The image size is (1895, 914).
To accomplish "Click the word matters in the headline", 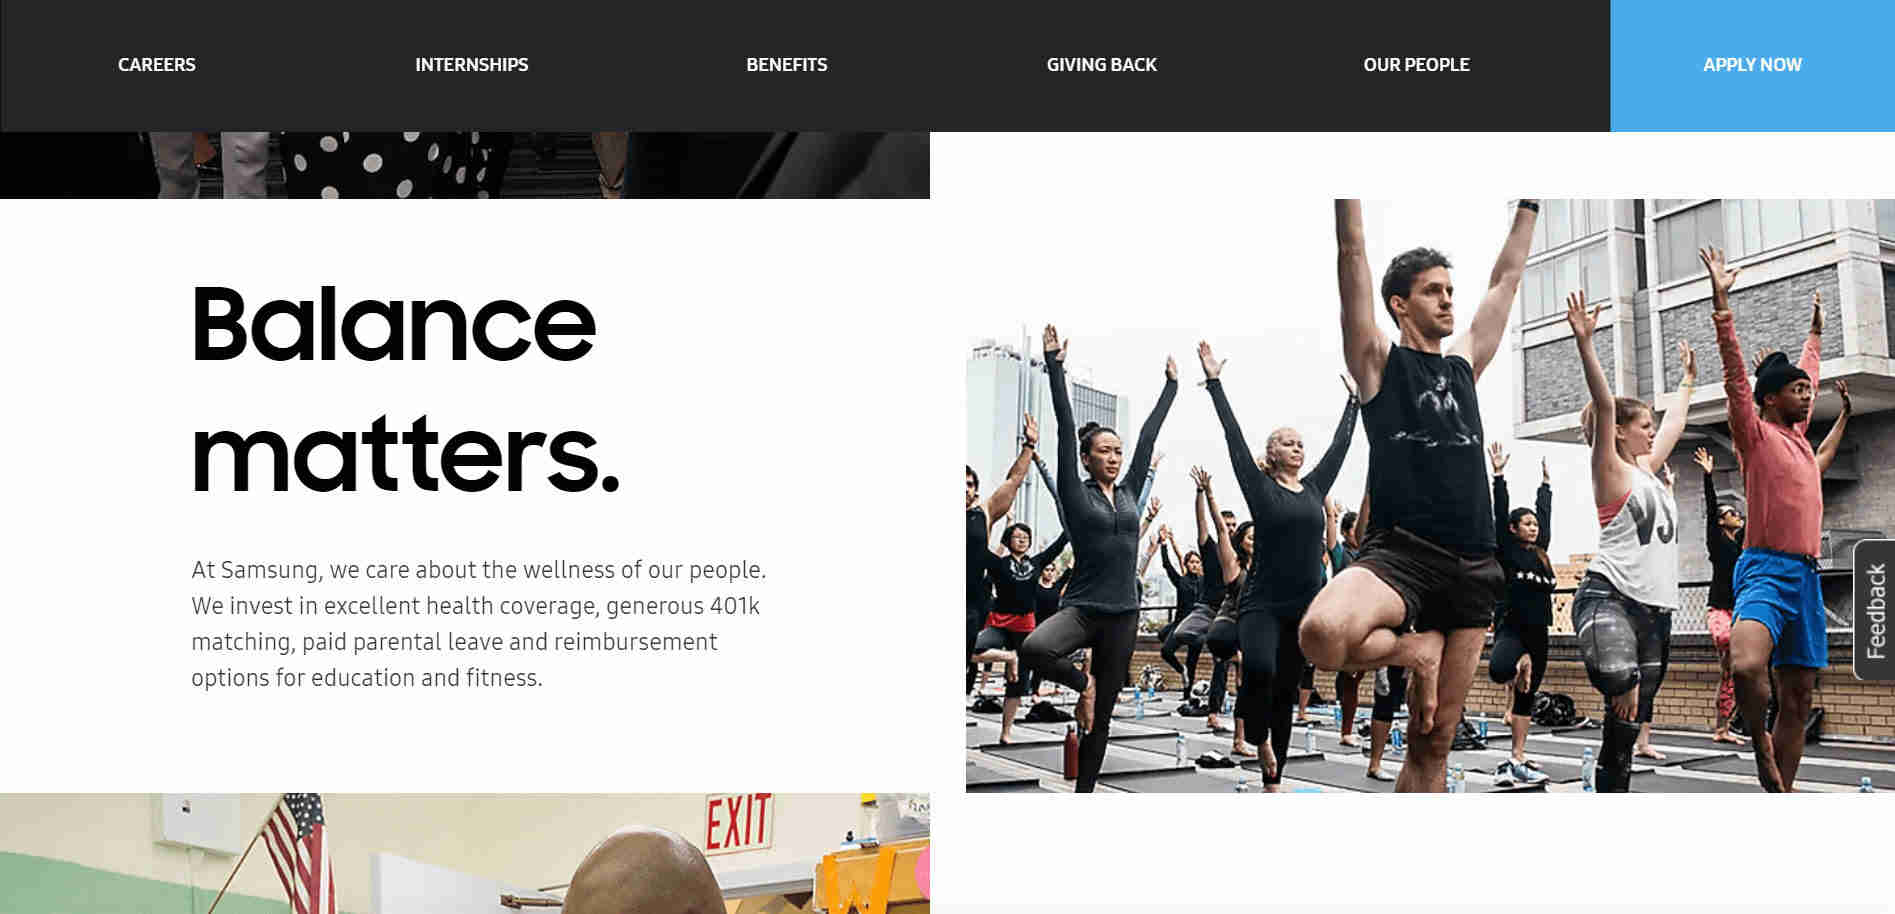I will 405,456.
